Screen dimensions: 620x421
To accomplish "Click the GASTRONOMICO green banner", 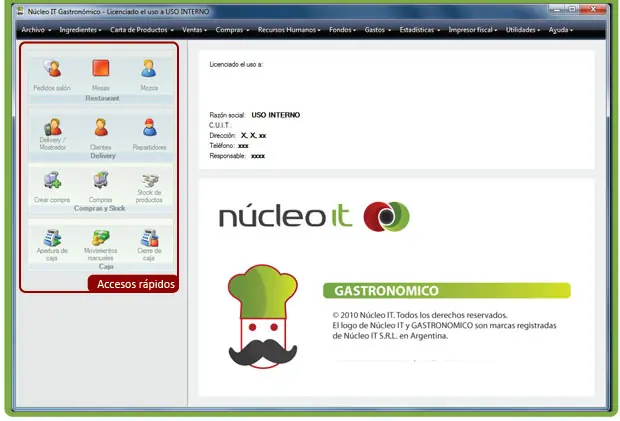I will click(447, 291).
